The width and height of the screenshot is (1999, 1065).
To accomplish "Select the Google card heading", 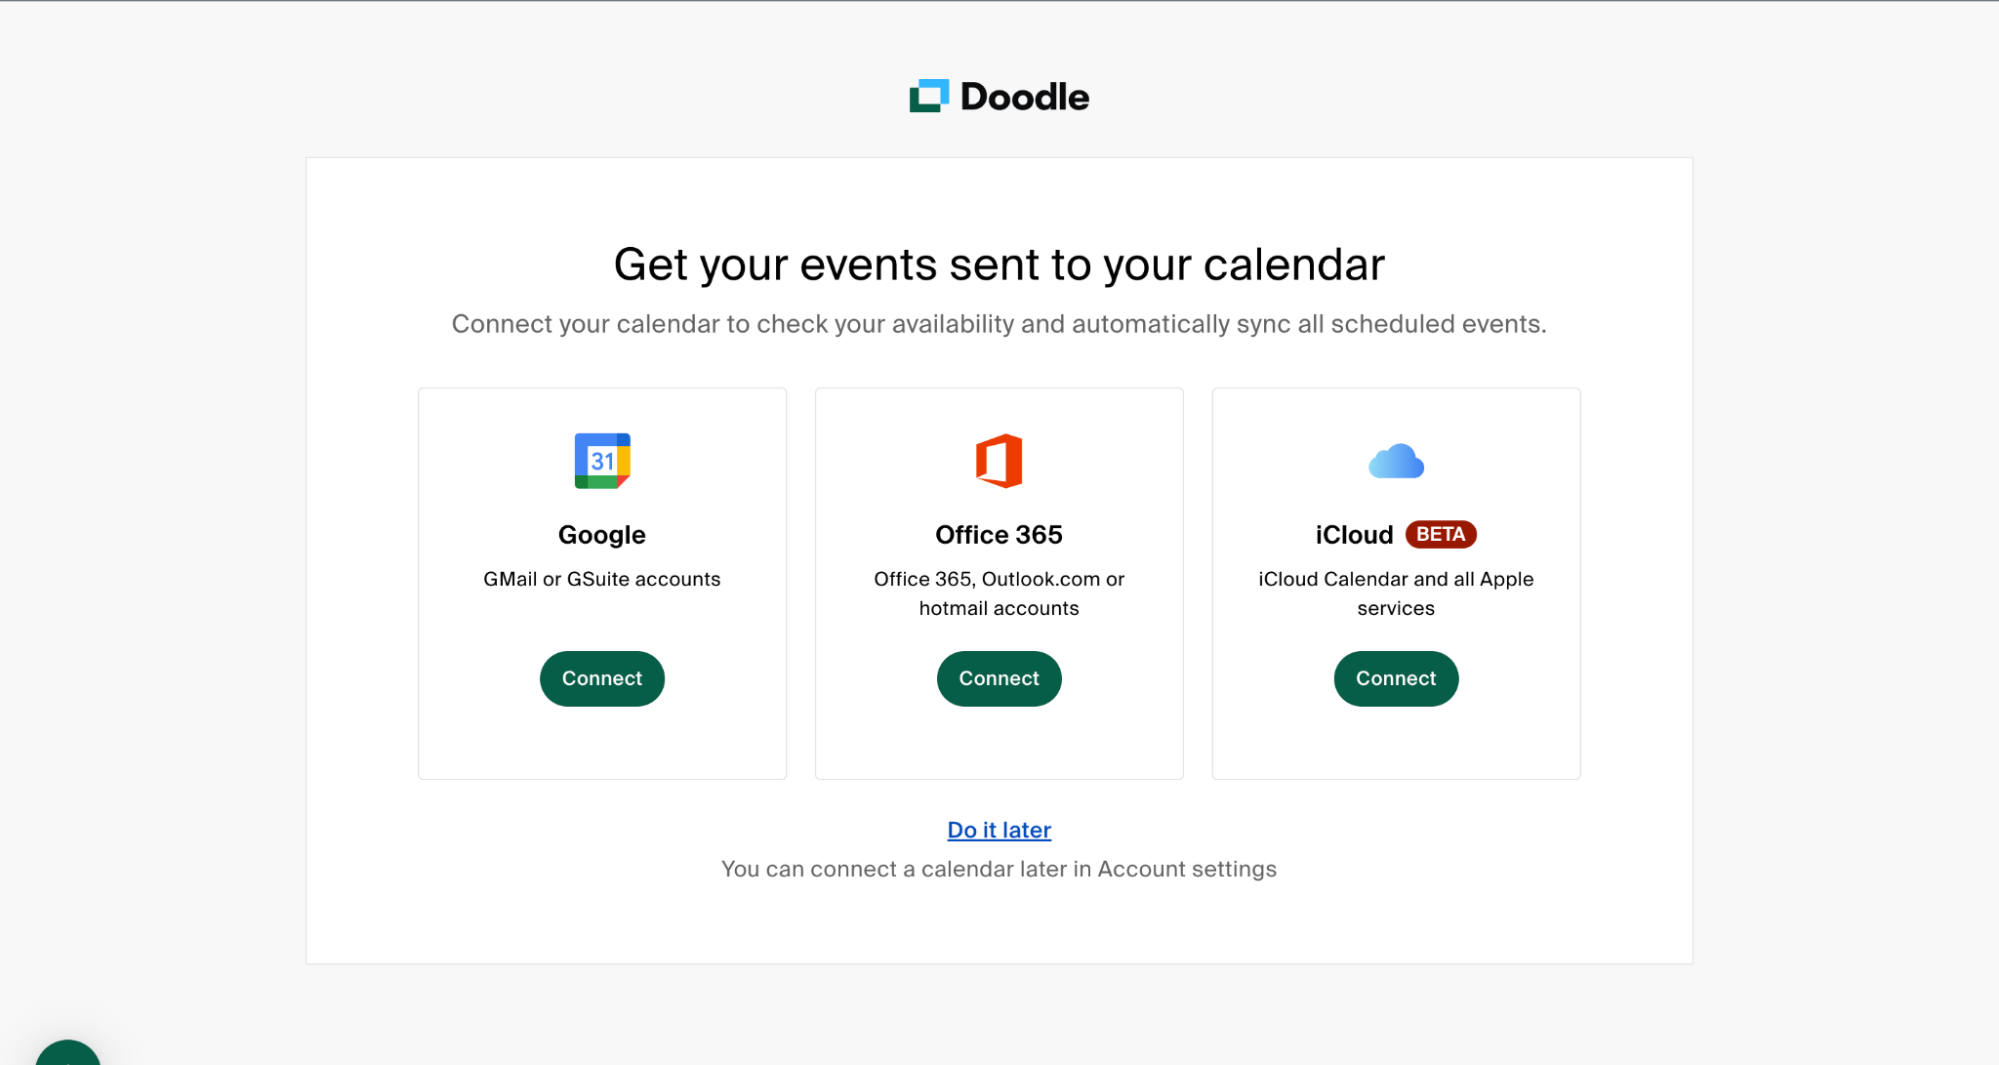I will point(602,535).
